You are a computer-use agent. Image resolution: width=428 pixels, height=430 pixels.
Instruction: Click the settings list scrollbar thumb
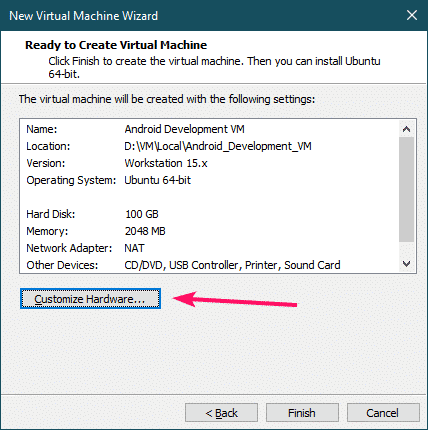[x=406, y=189]
